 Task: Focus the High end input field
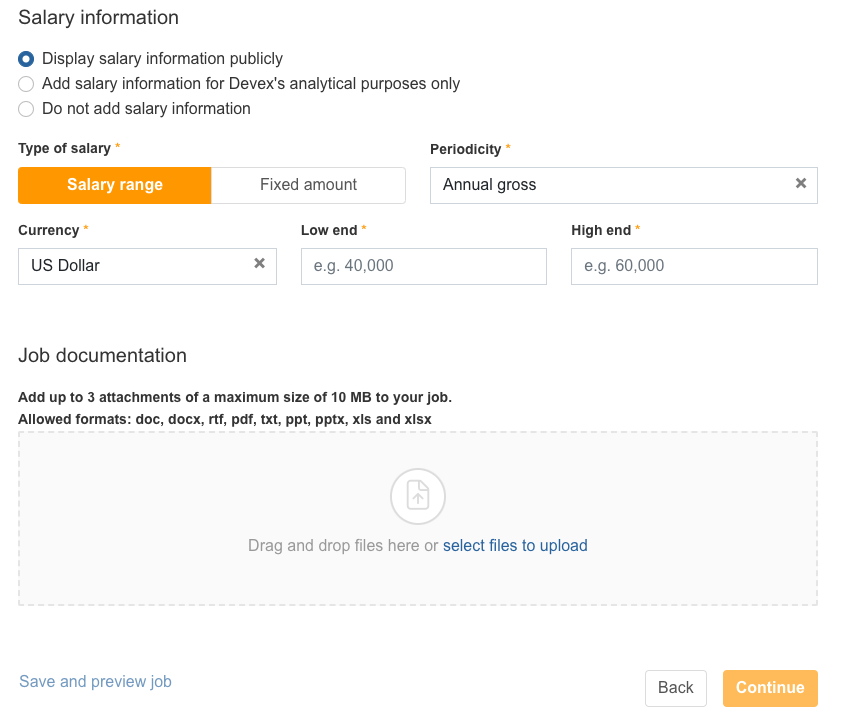pyautogui.click(x=694, y=266)
